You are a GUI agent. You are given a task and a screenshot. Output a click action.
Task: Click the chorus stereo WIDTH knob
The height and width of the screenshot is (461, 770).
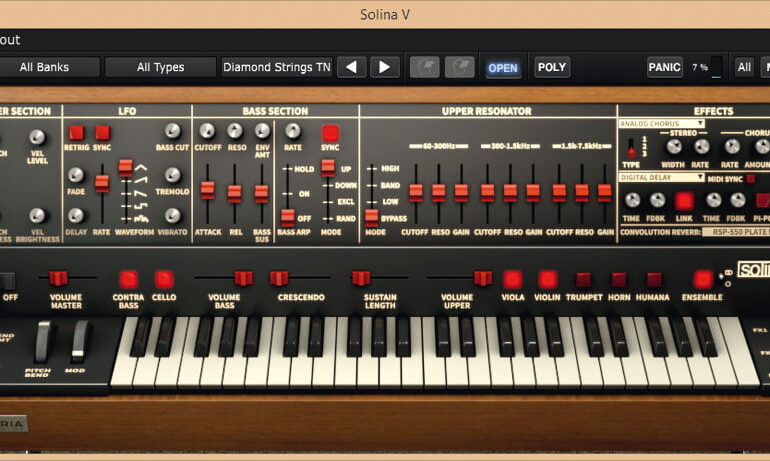pos(674,146)
